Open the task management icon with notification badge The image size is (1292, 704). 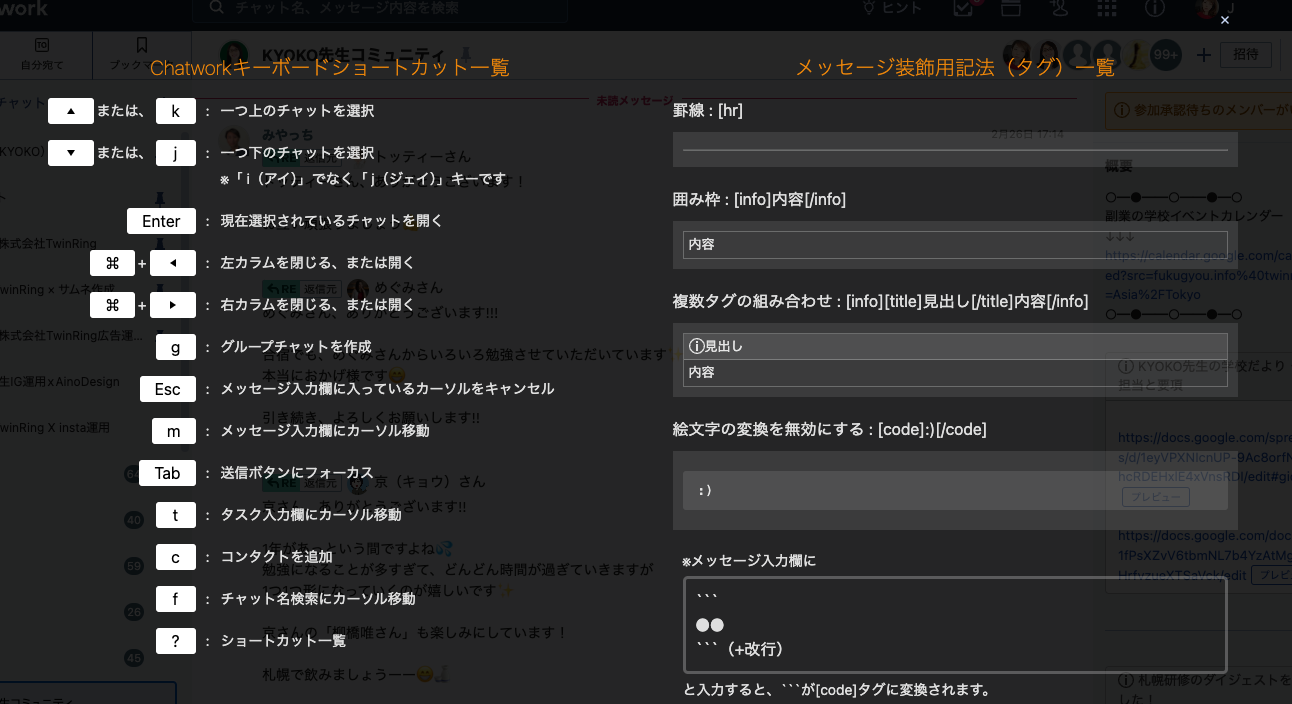961,8
